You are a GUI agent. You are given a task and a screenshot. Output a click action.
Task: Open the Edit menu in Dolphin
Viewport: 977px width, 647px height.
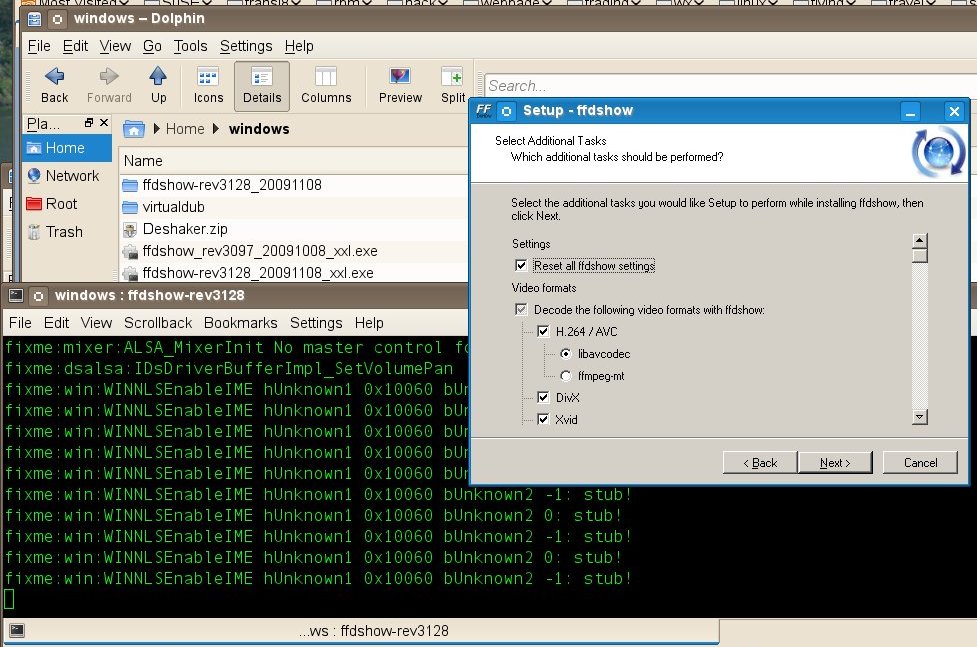coord(75,46)
